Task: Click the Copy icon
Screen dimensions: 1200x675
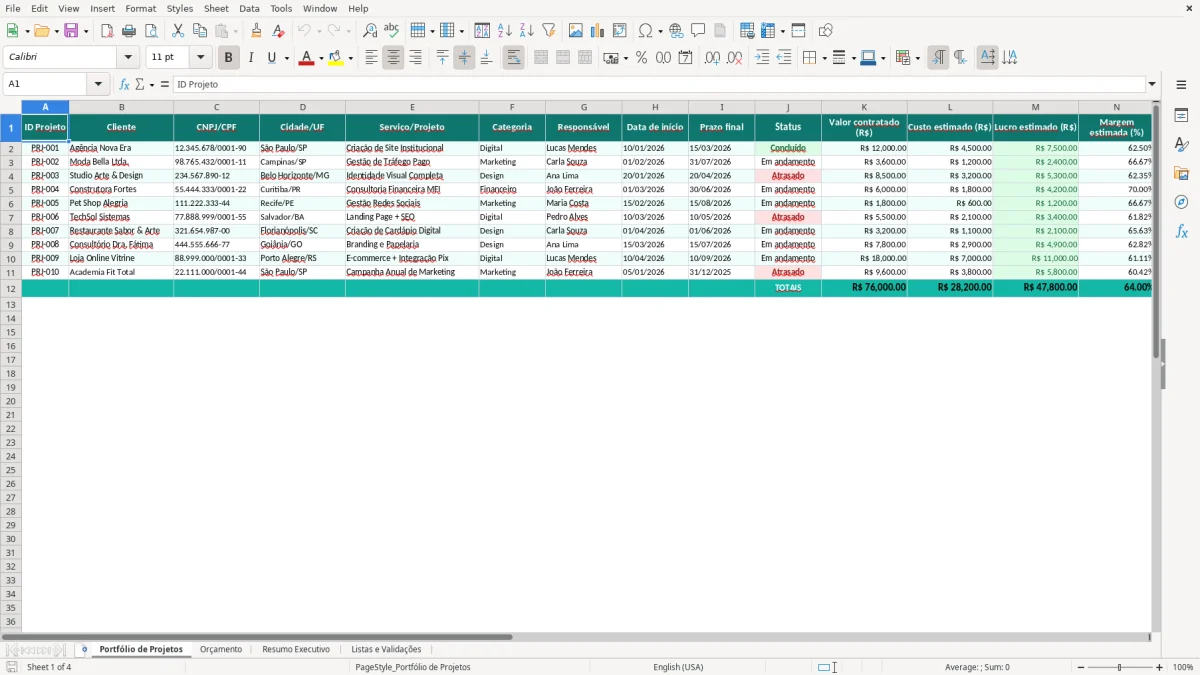Action: coord(200,31)
